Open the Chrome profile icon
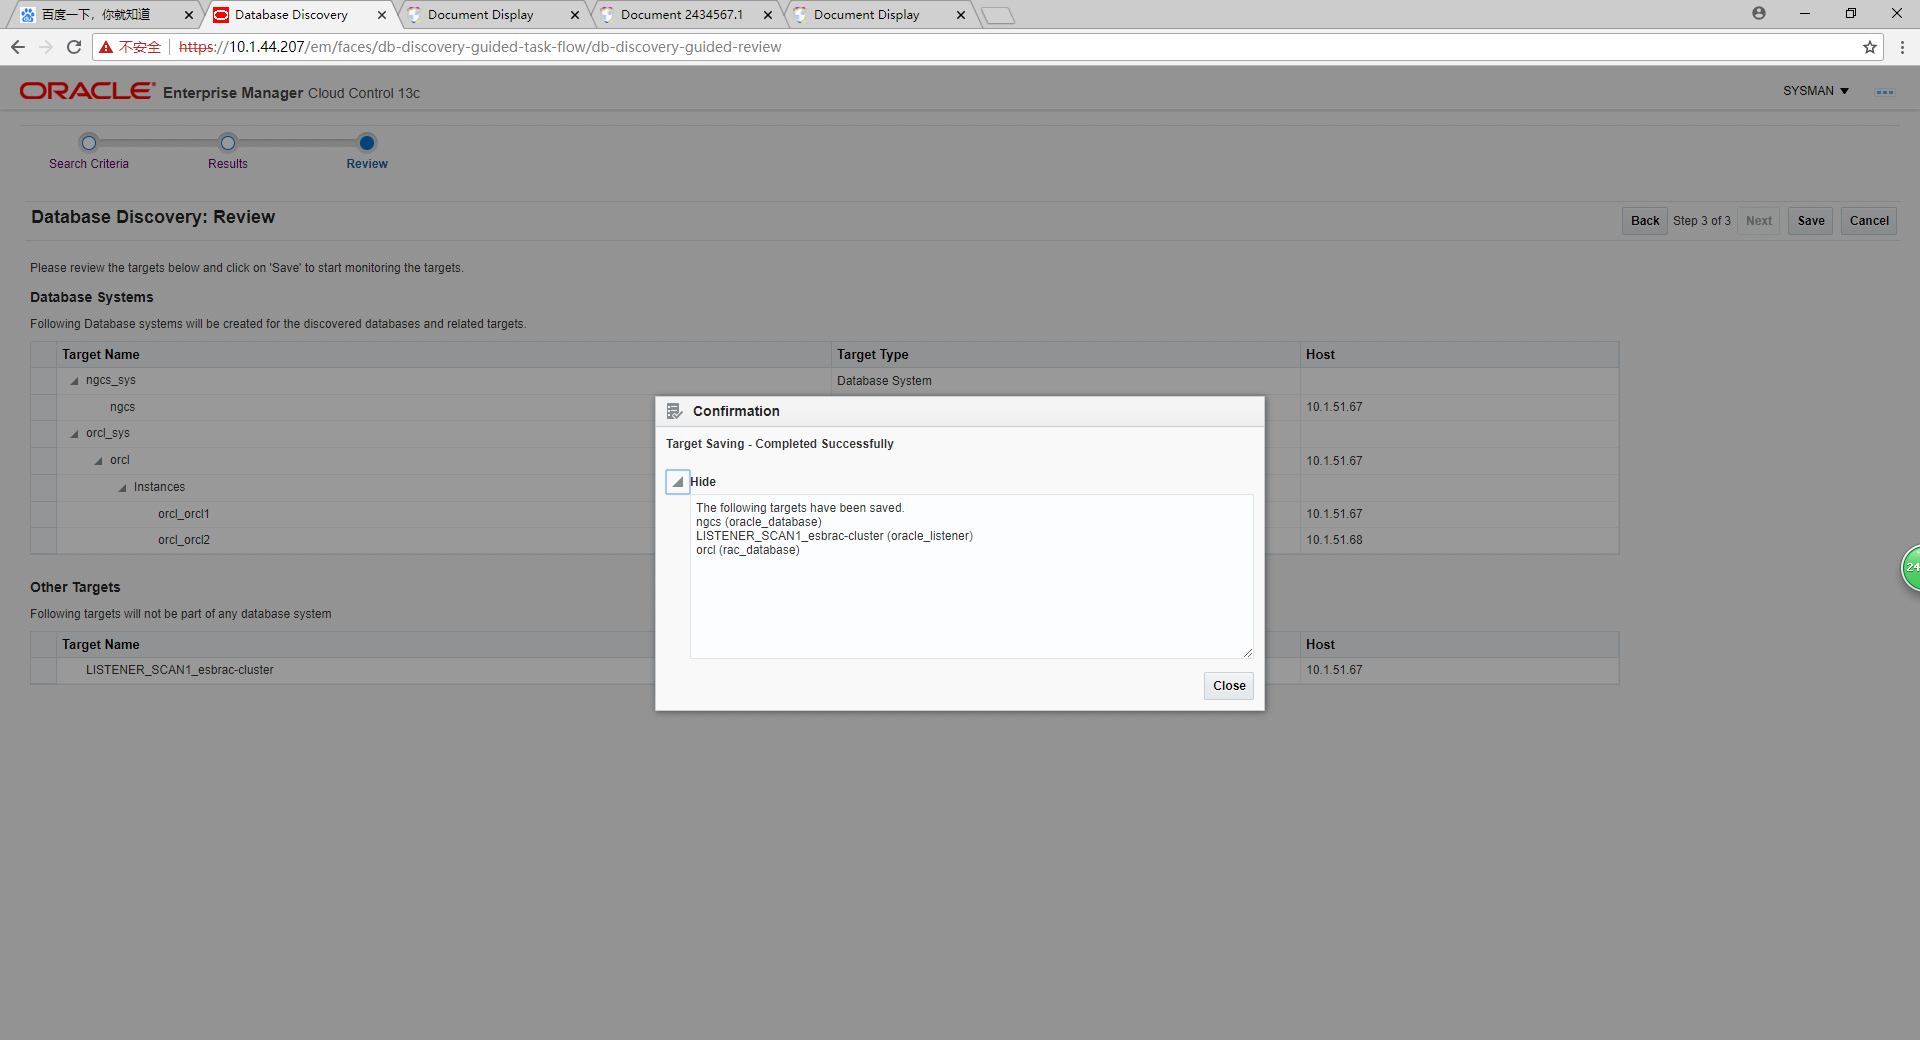The height and width of the screenshot is (1040, 1920). [1759, 14]
